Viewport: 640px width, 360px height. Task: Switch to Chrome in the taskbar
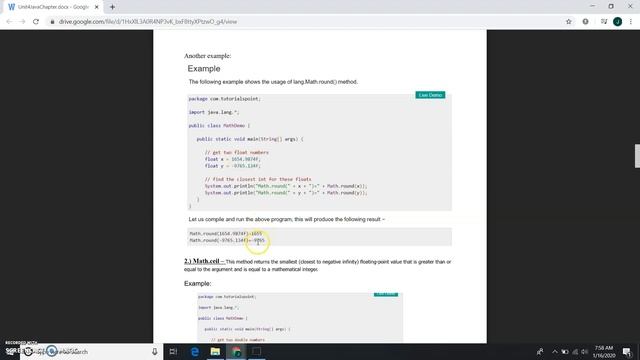(236, 351)
